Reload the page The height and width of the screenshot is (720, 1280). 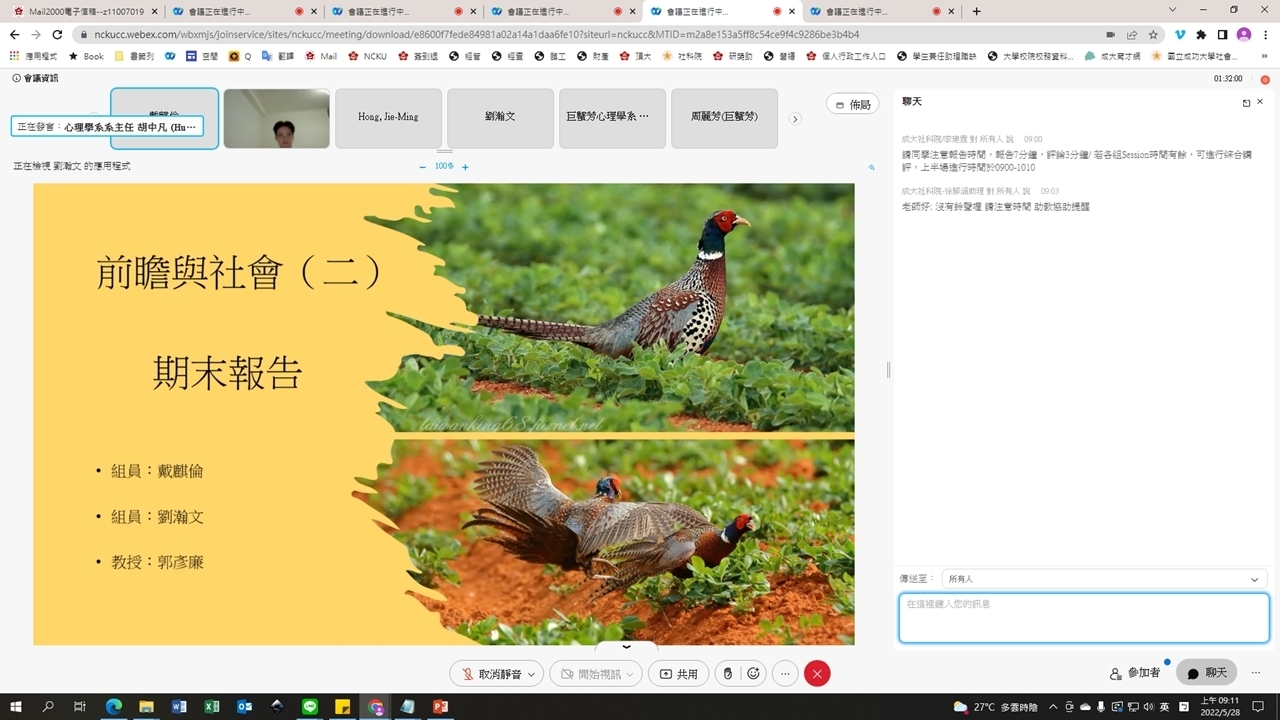coord(57,34)
